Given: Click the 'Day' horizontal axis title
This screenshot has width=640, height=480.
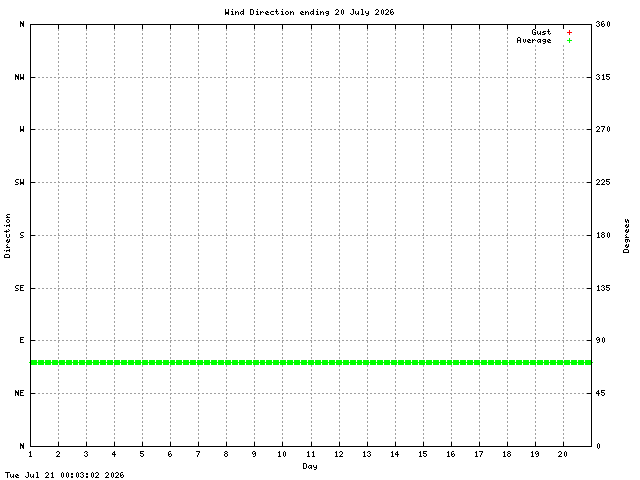Looking at the screenshot, I should (x=310, y=466).
